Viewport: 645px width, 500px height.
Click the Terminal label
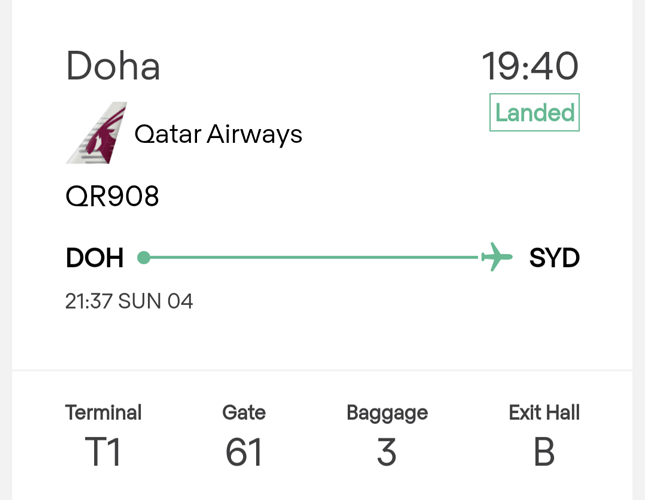pos(103,412)
